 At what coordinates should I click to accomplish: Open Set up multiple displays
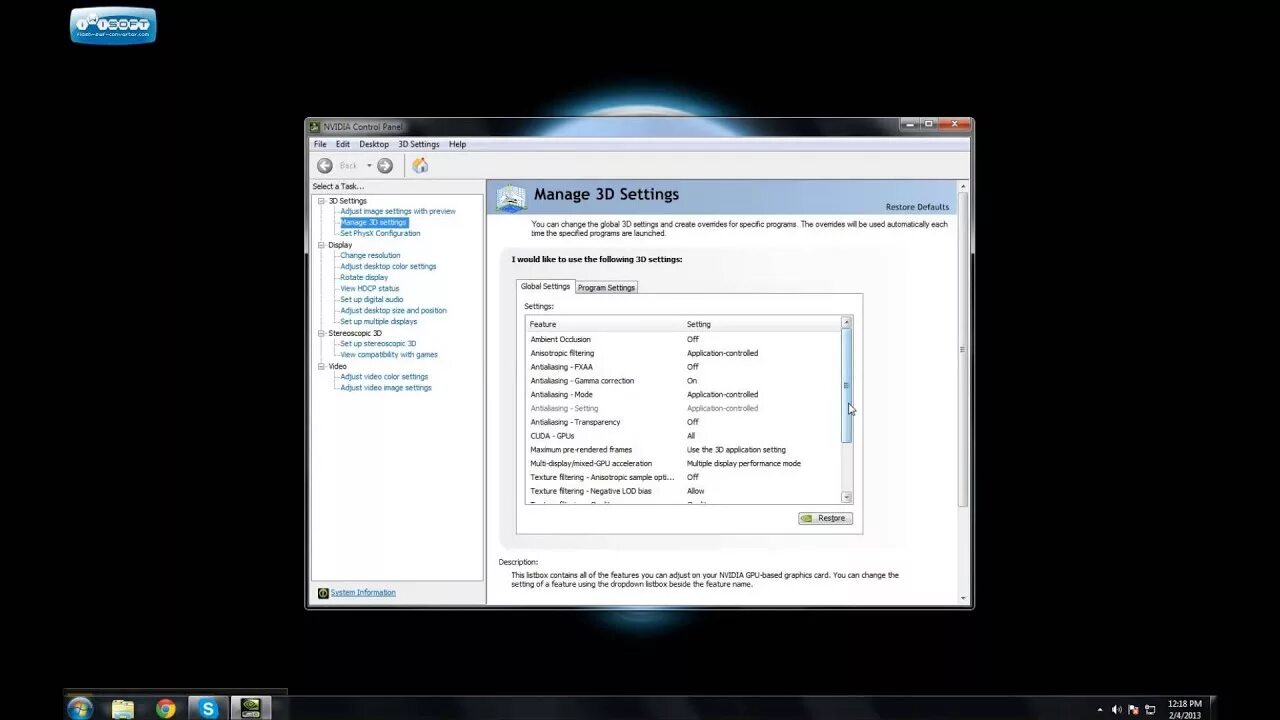point(379,321)
